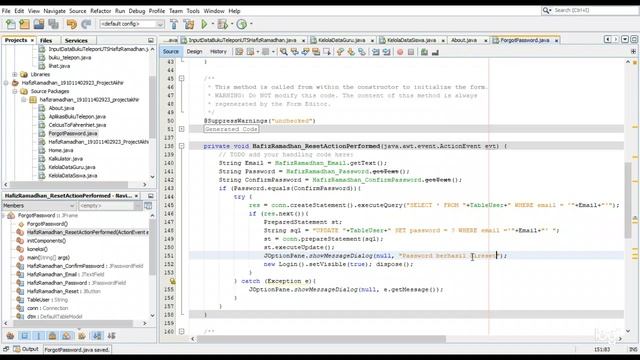This screenshot has width=640, height=360.
Task: Close the About.java editor tab
Action: (486, 40)
